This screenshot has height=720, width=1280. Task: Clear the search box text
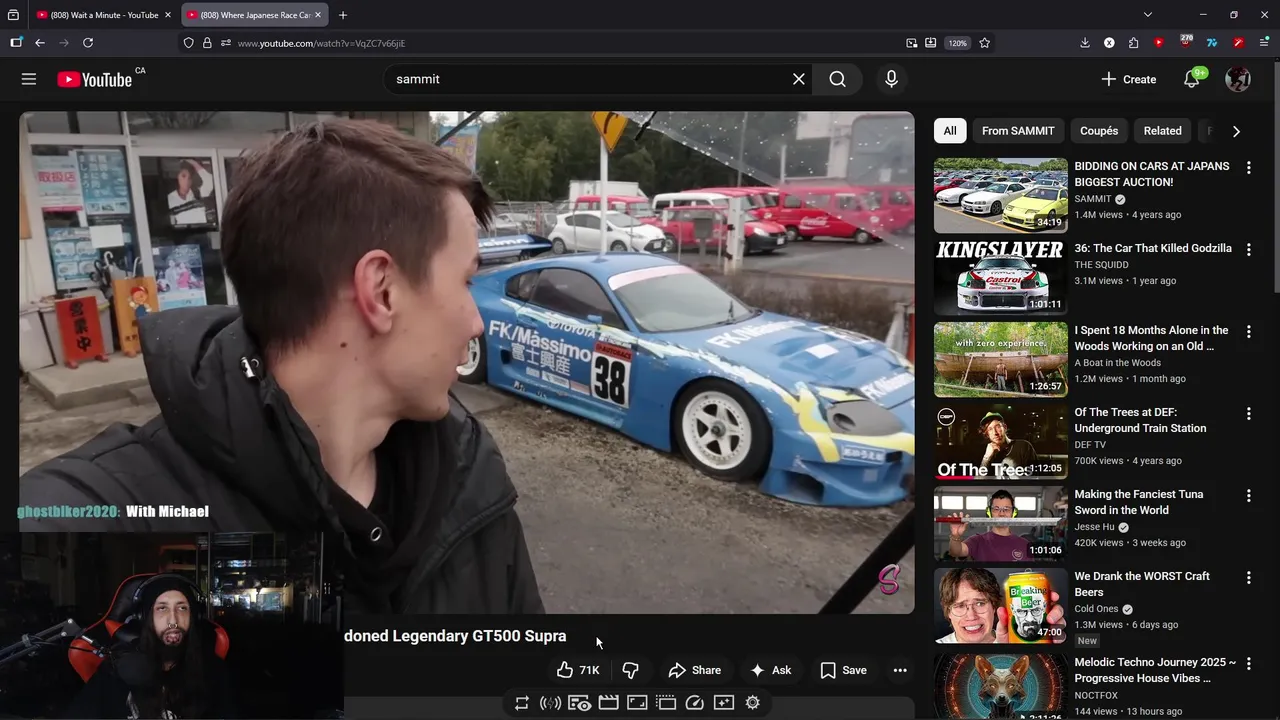(798, 79)
